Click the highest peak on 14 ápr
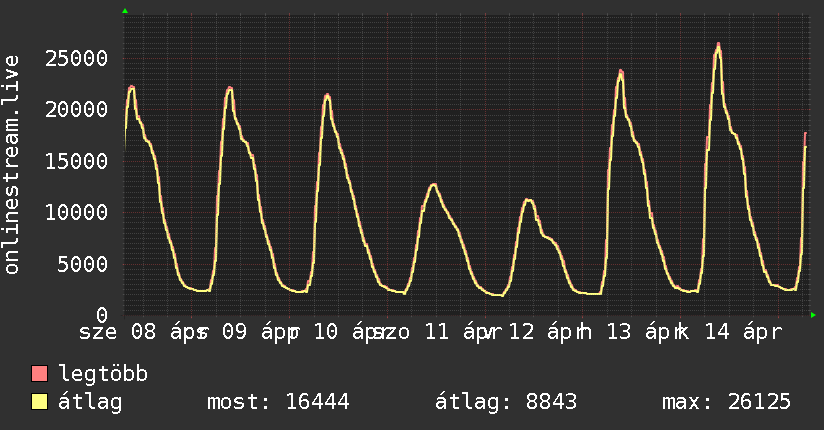 pos(718,46)
